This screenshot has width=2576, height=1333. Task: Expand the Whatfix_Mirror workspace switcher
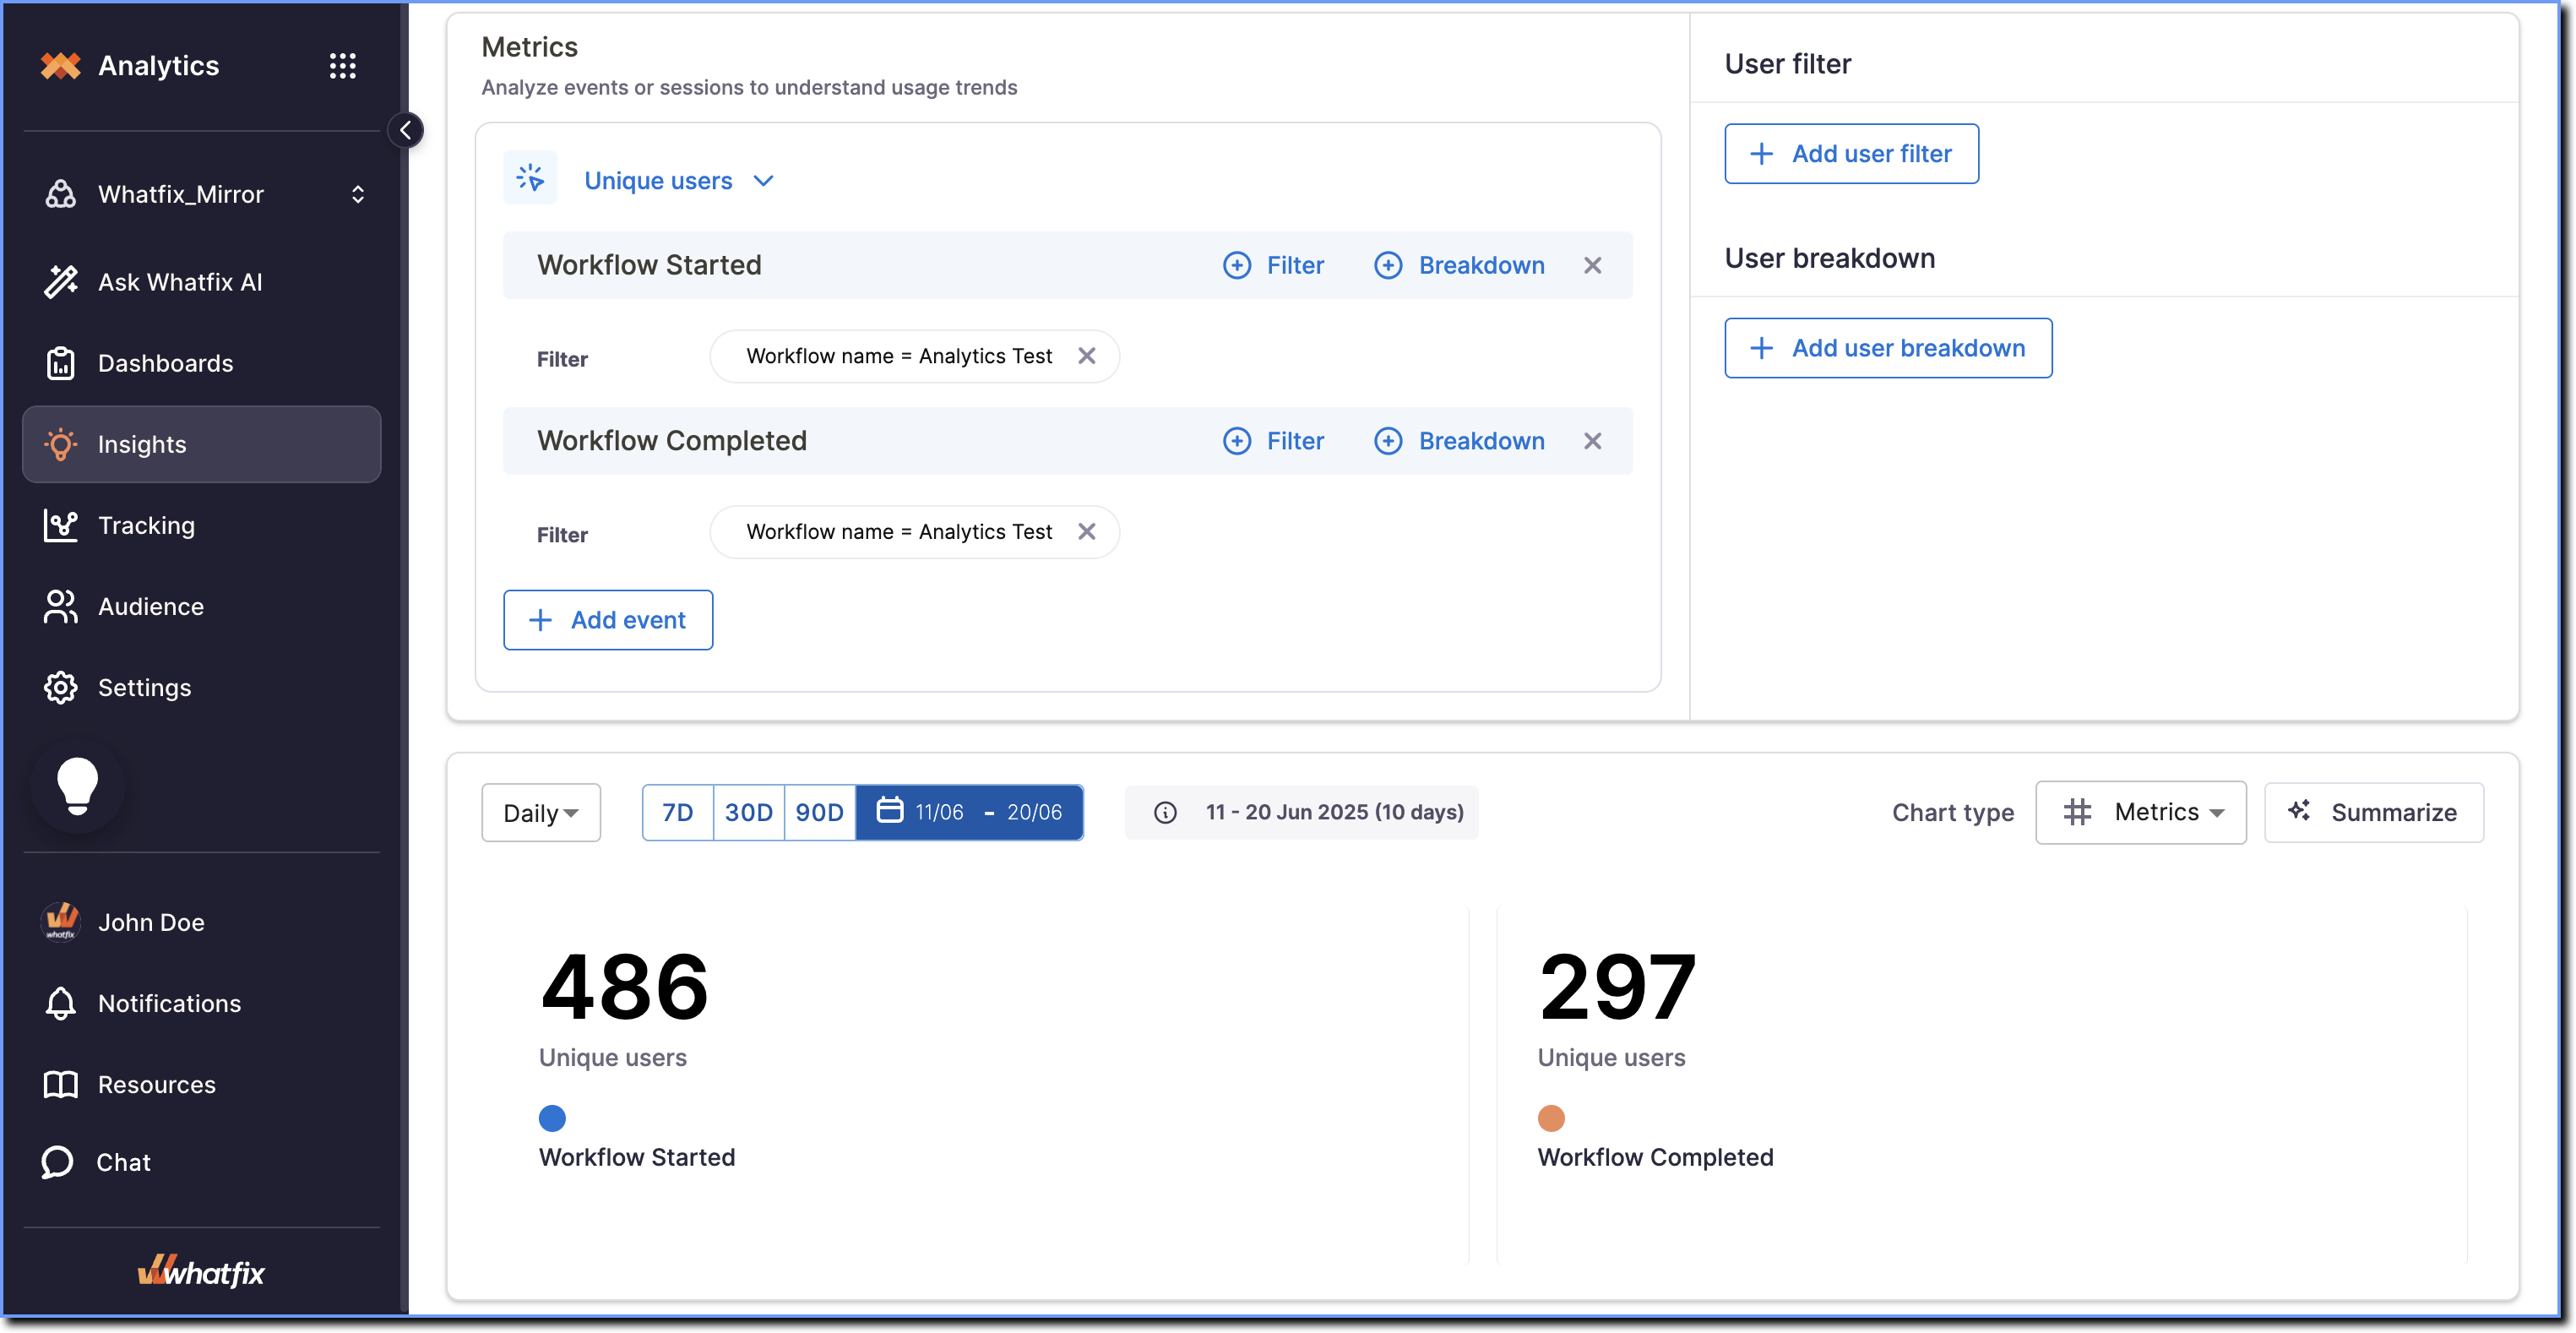pos(358,194)
